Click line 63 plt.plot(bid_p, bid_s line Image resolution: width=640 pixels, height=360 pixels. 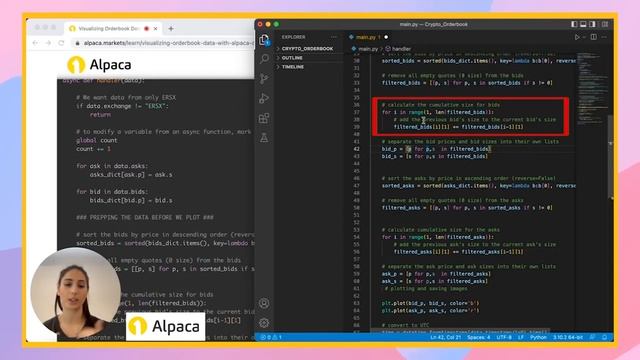pyautogui.click(x=430, y=303)
